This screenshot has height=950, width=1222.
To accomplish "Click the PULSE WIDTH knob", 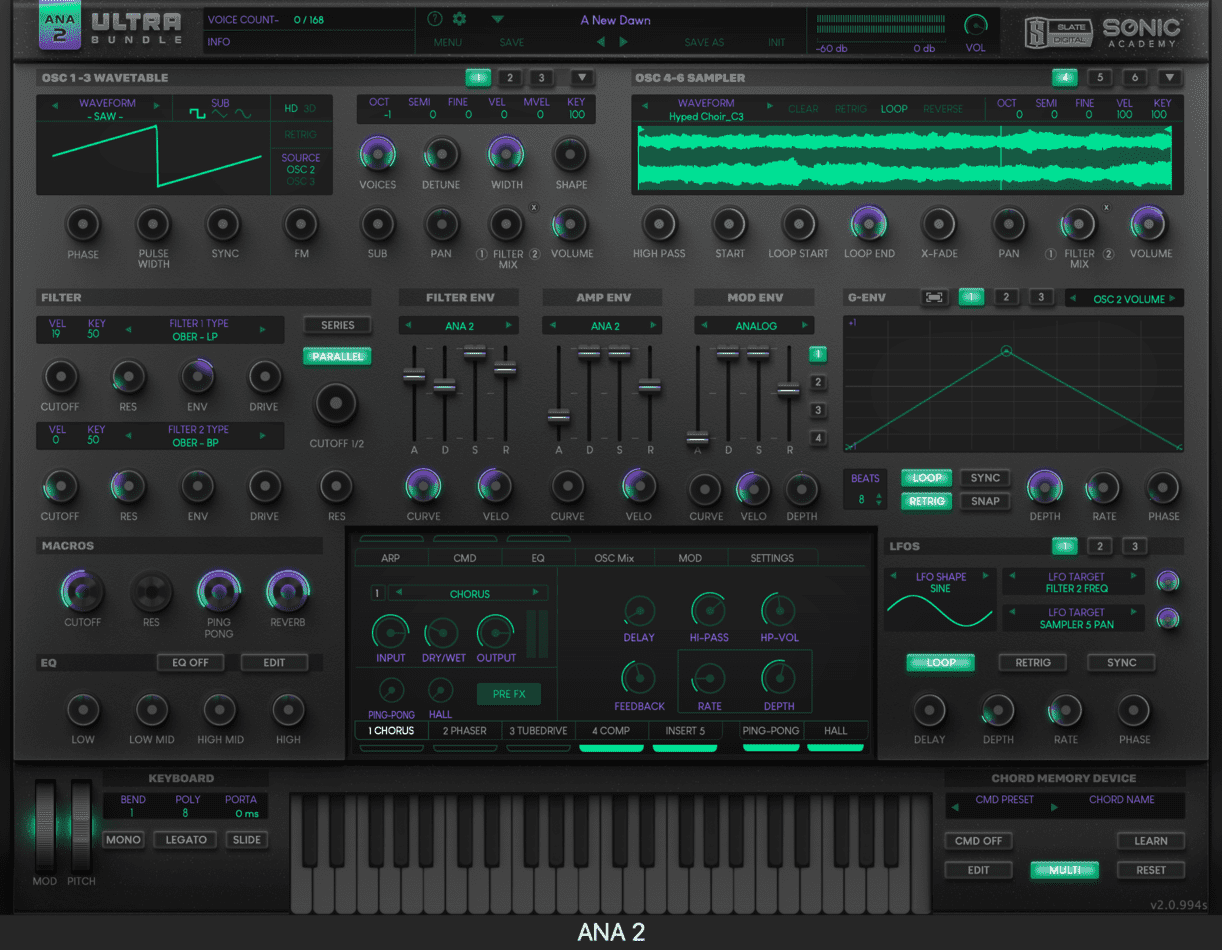I will [153, 224].
